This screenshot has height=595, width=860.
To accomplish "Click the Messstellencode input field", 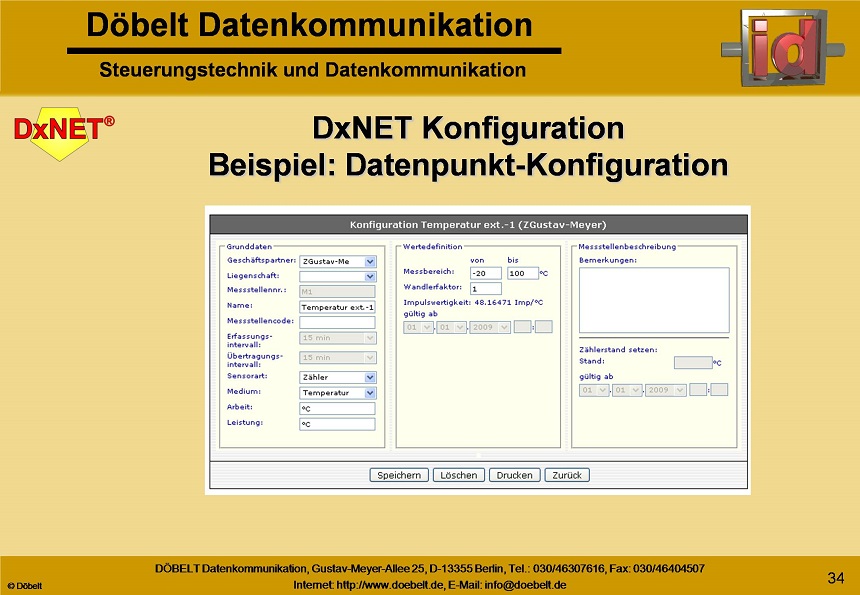I will click(x=337, y=322).
